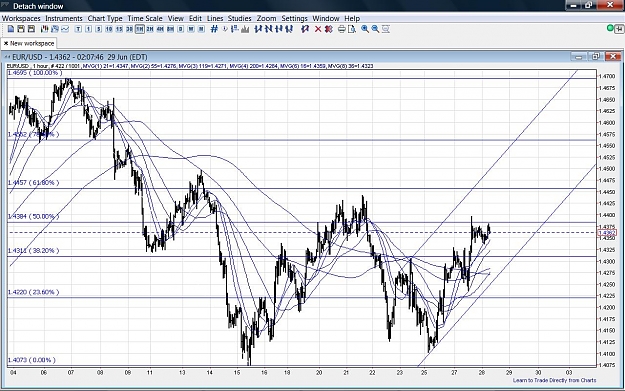
Task: Select the 1H period button
Action: pyautogui.click(x=140, y=29)
